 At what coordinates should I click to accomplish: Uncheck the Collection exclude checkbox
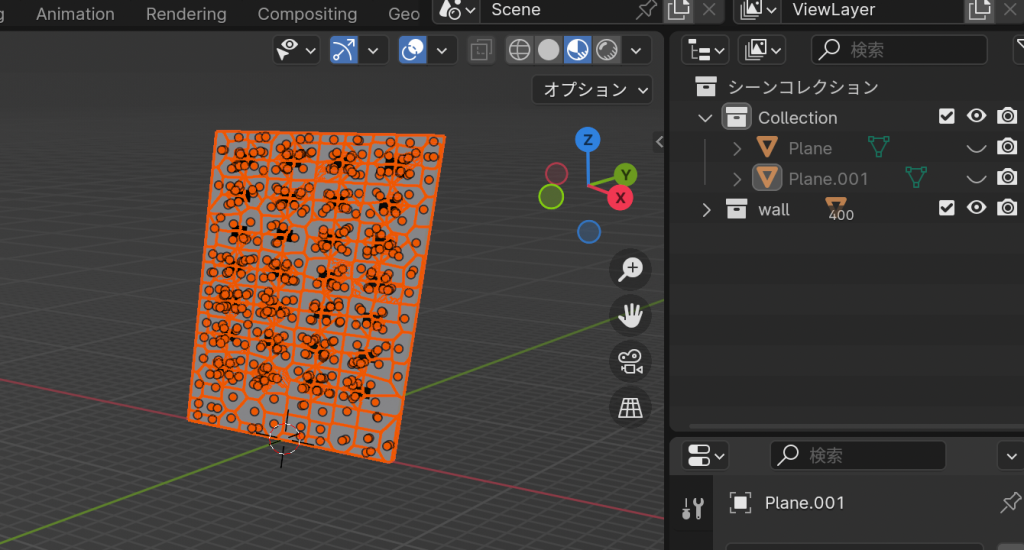pos(947,117)
